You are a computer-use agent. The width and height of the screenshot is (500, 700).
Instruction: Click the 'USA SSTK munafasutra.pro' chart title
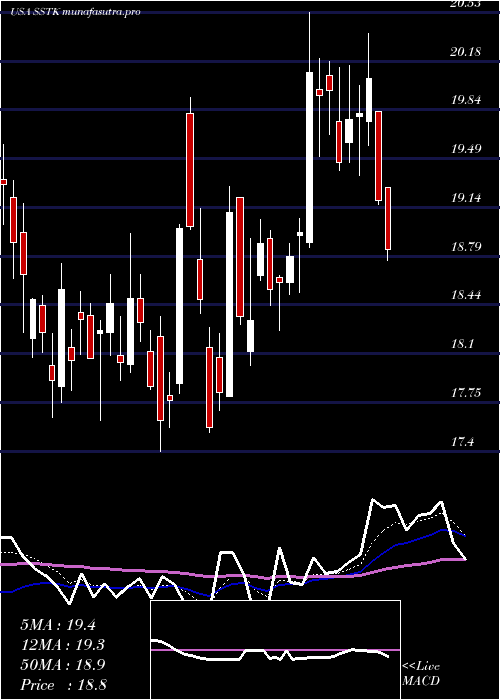pyautogui.click(x=75, y=12)
